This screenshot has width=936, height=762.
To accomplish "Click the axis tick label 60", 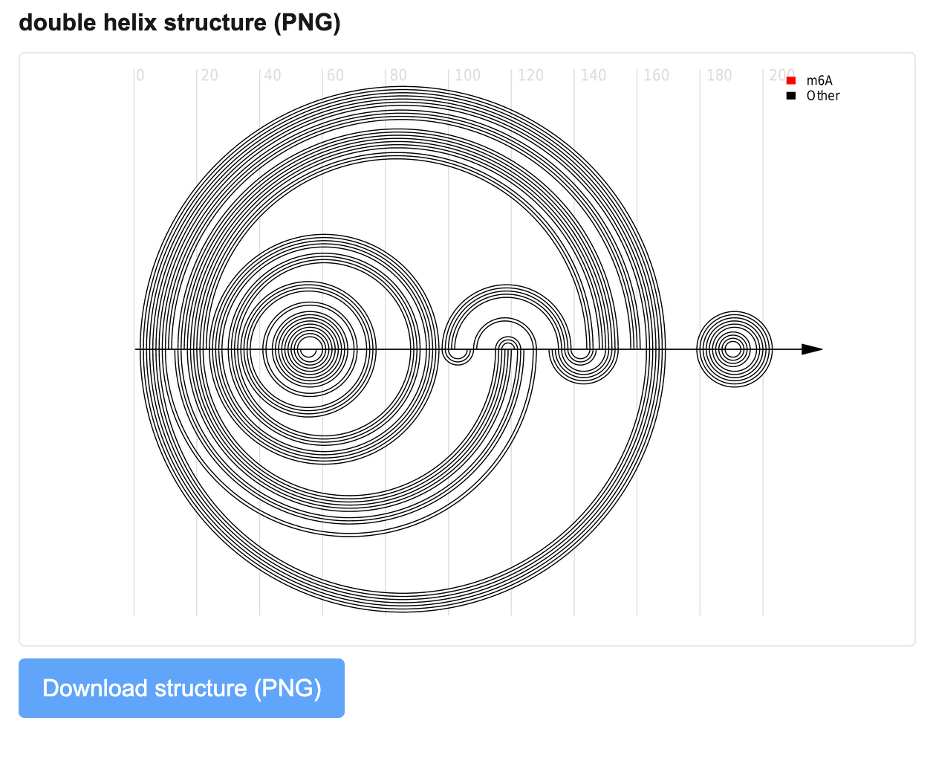I will pos(335,76).
